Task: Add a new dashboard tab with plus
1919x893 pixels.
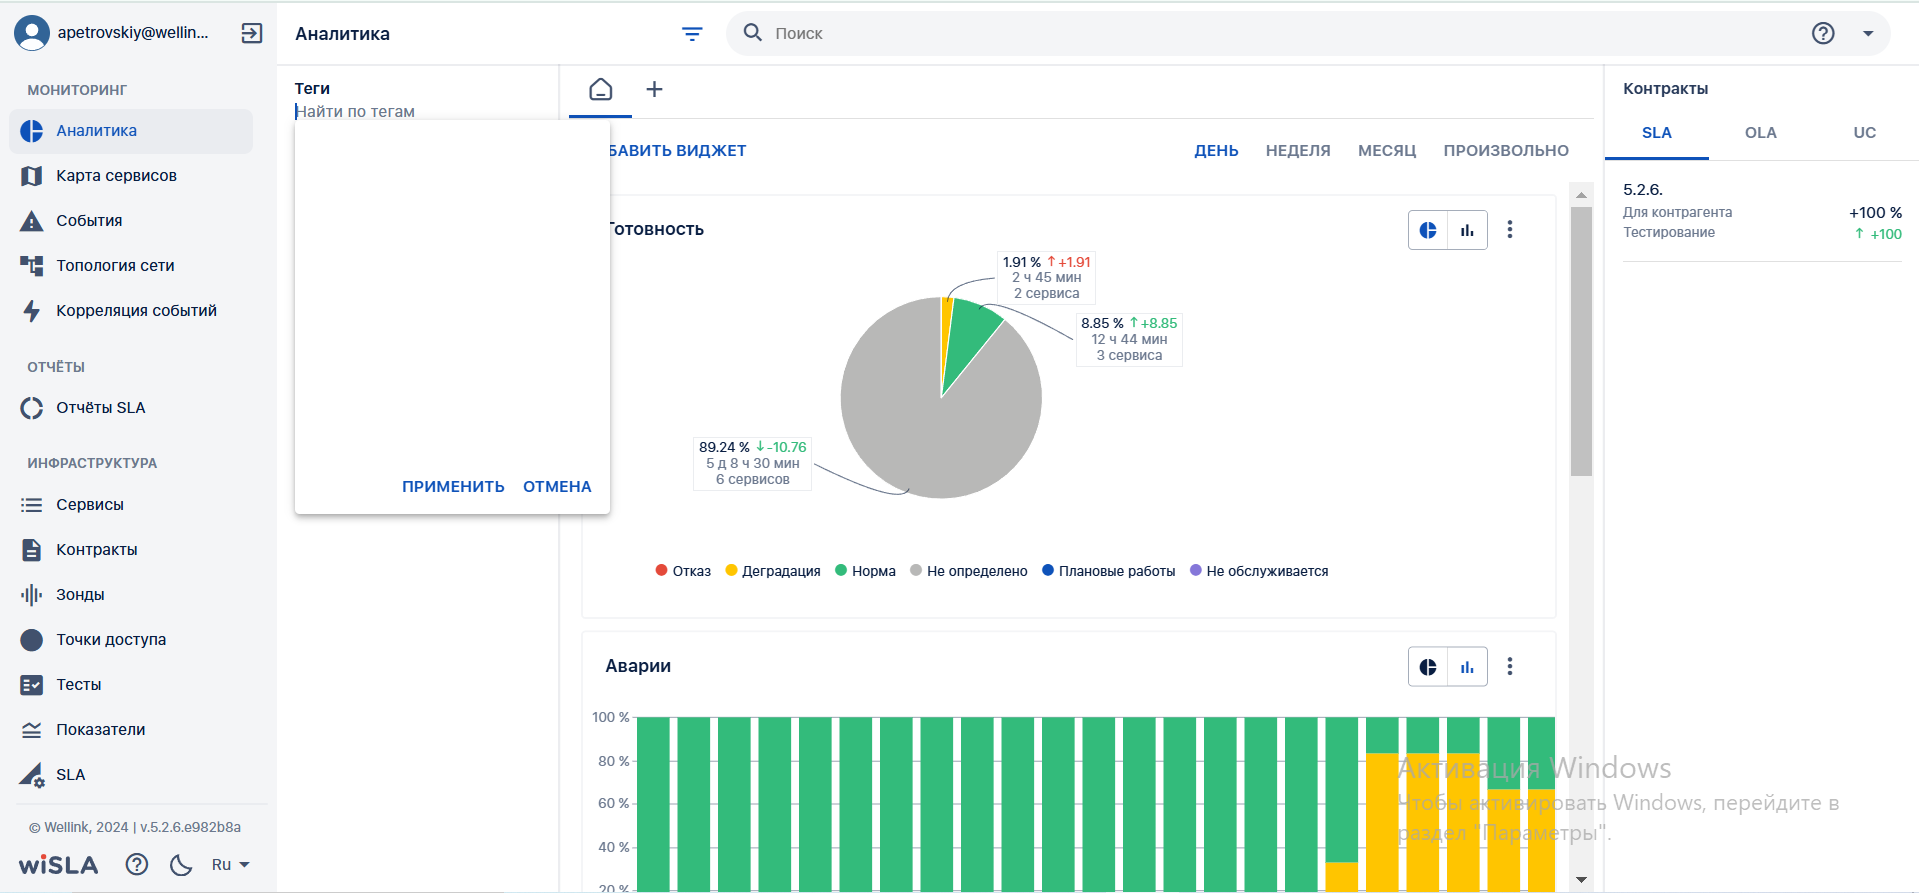Action: click(x=654, y=90)
